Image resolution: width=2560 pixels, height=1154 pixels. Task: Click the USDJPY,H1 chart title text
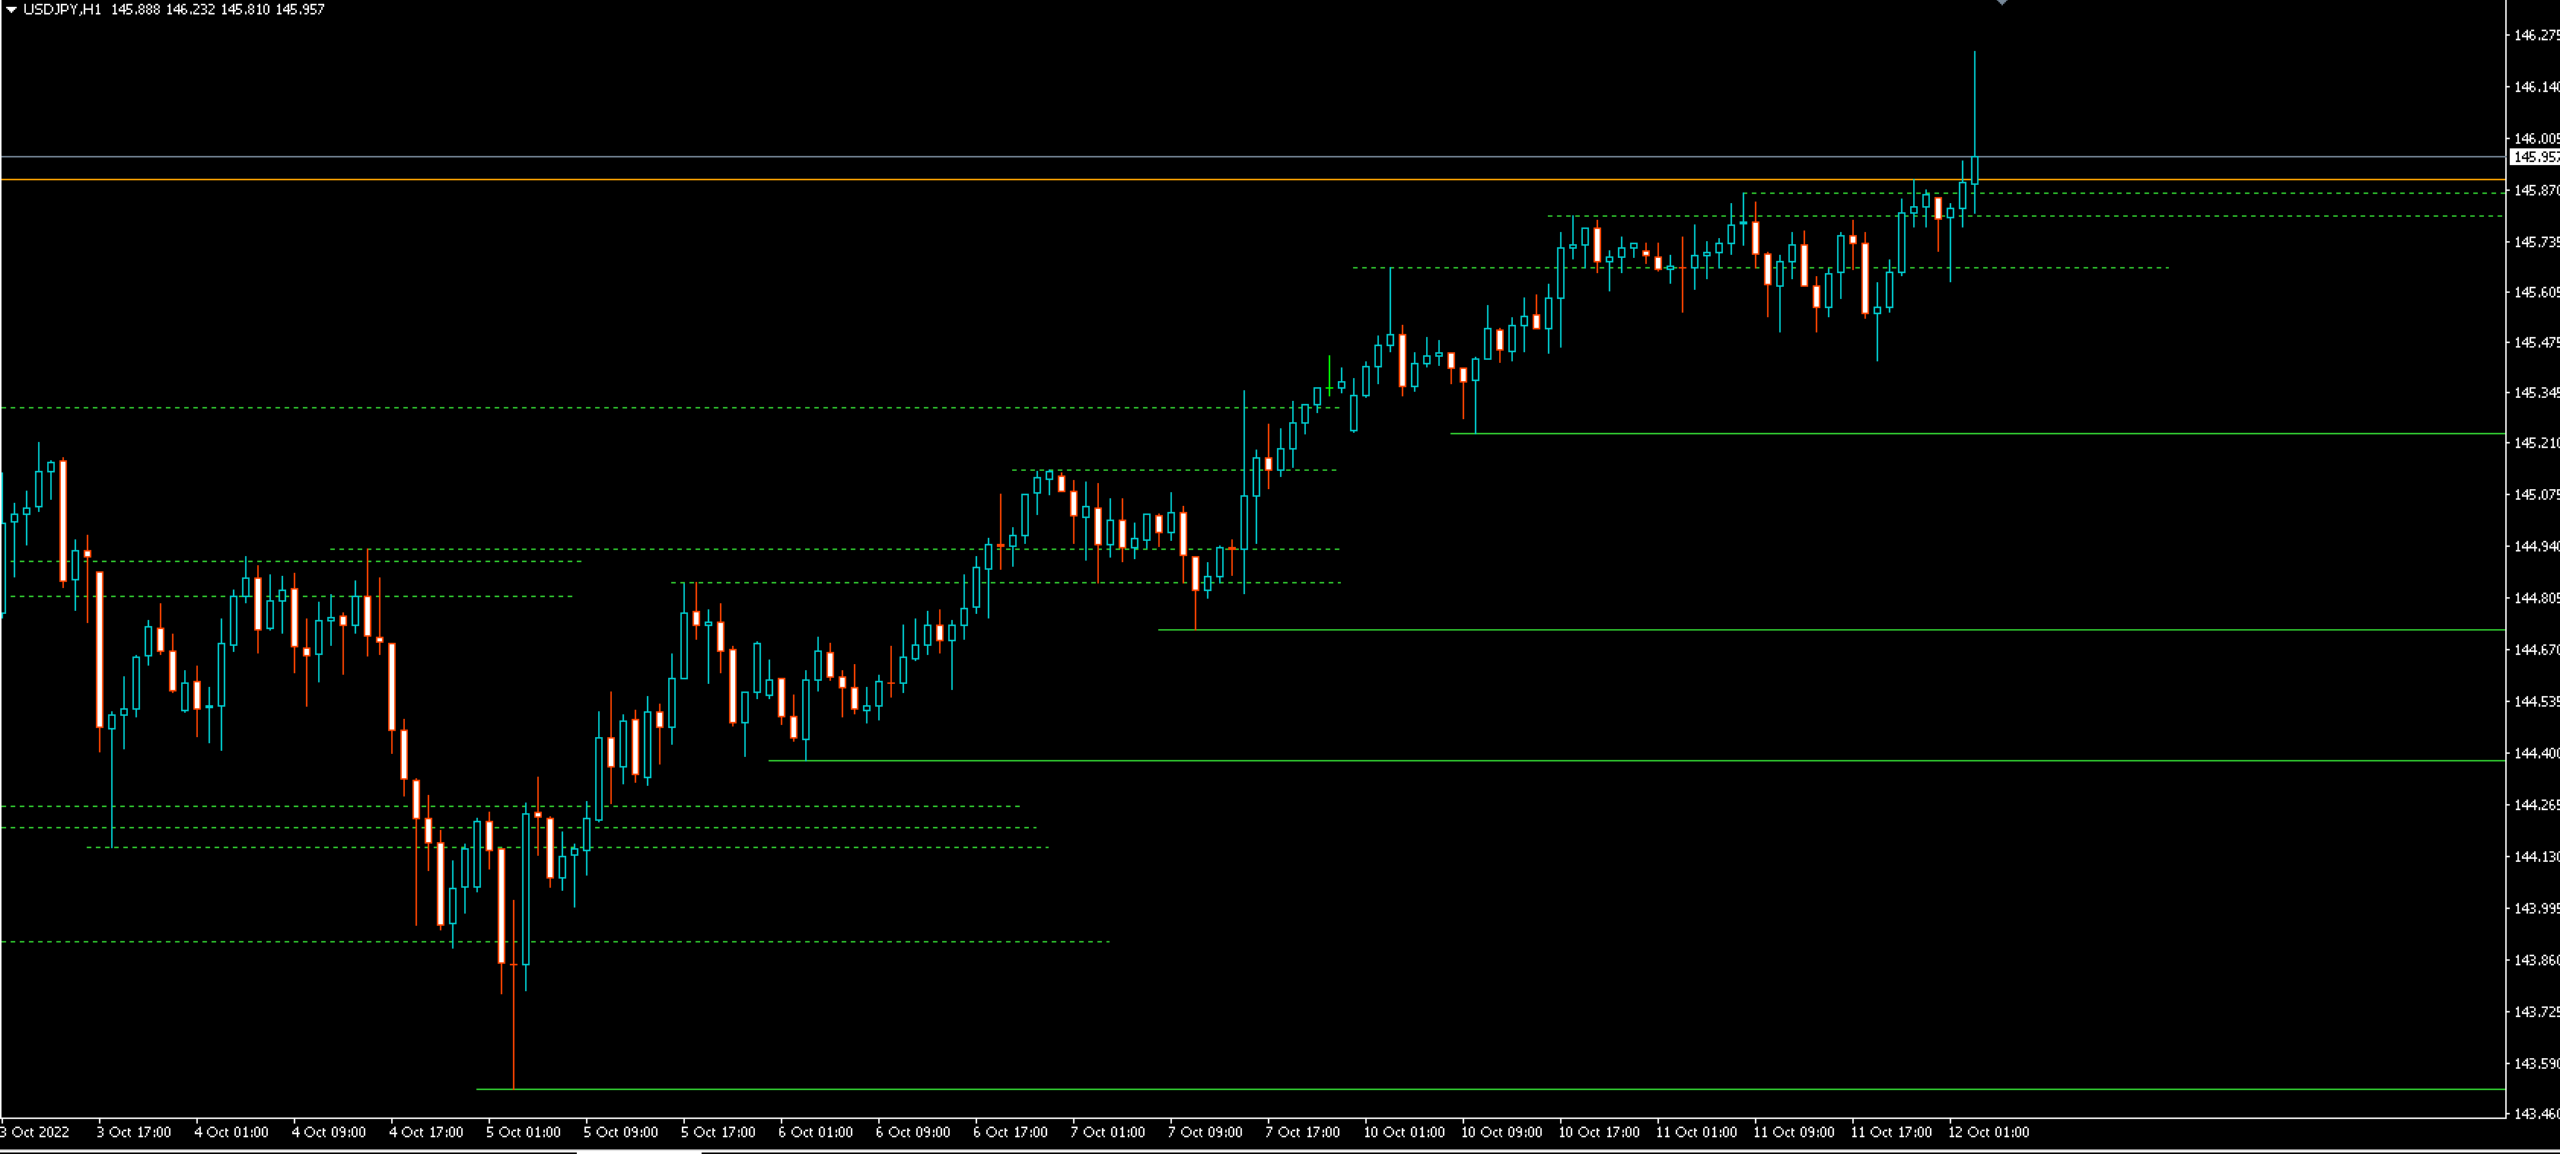62,9
